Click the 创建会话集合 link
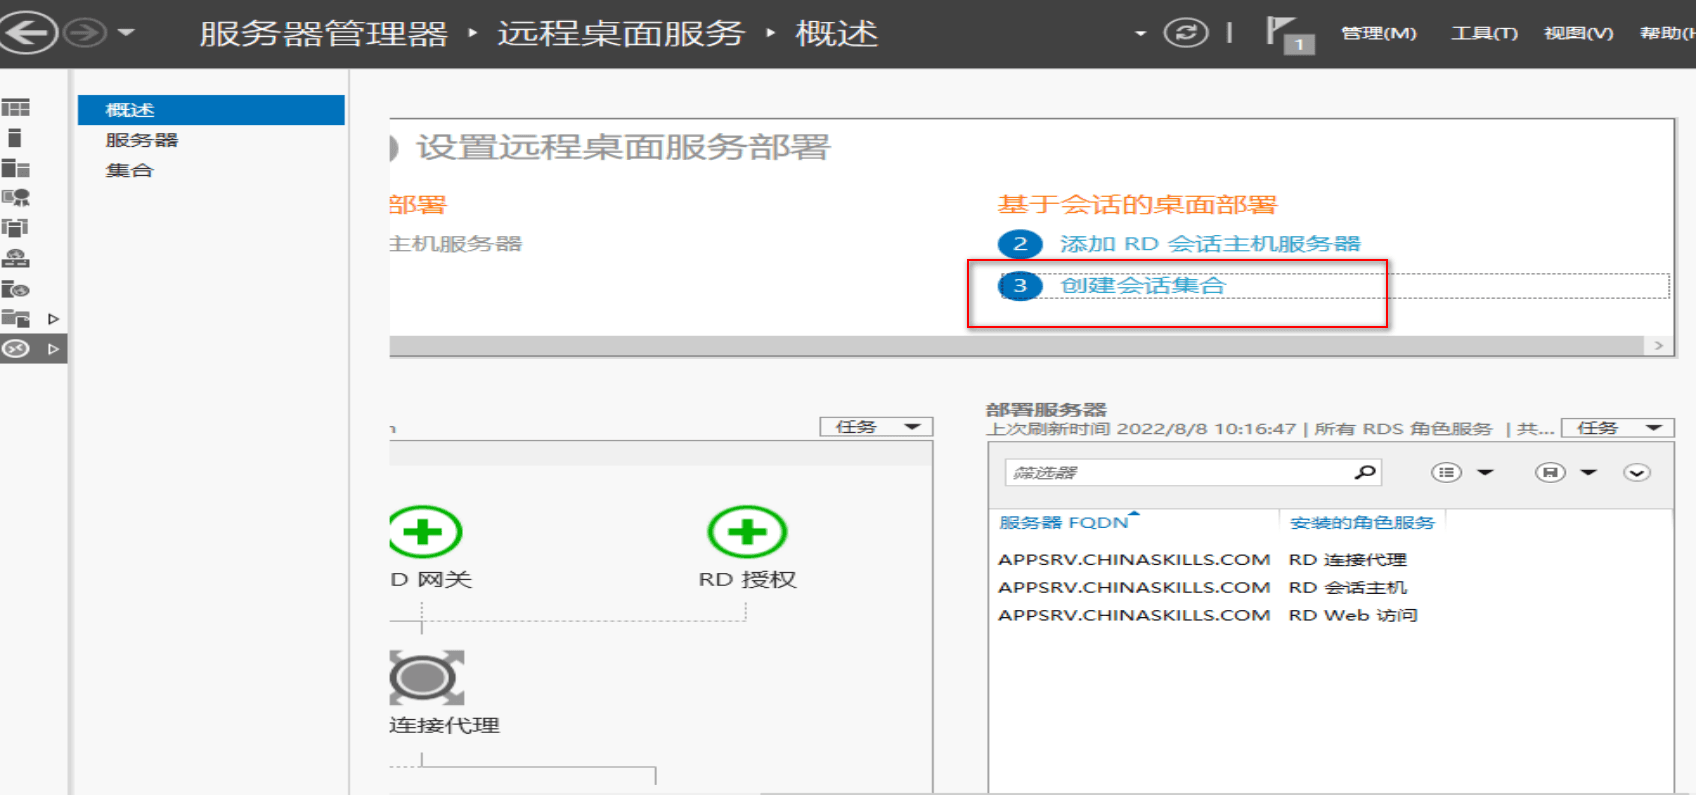 [1142, 286]
